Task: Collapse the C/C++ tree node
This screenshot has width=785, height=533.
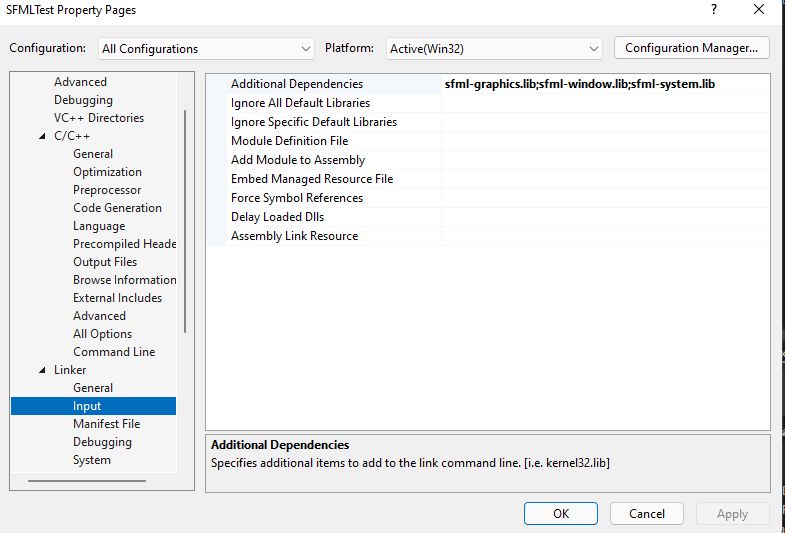Action: (x=43, y=136)
